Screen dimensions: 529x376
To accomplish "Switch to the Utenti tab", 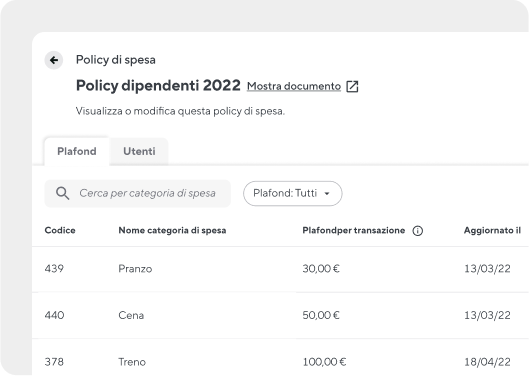I will (139, 151).
